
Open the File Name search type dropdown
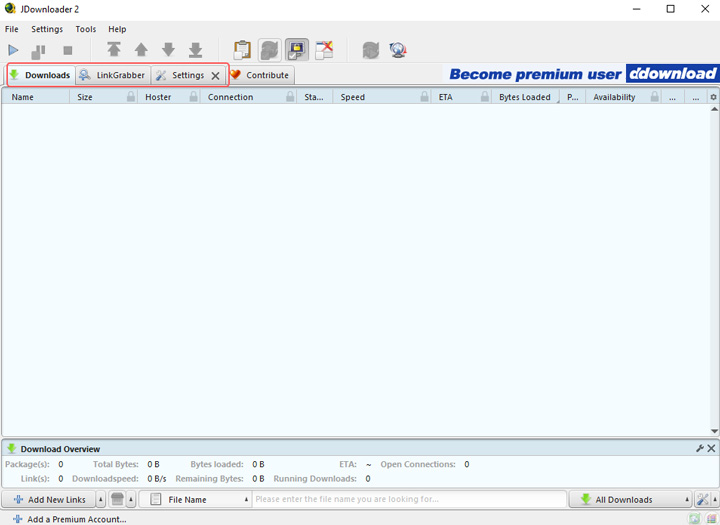click(x=196, y=499)
